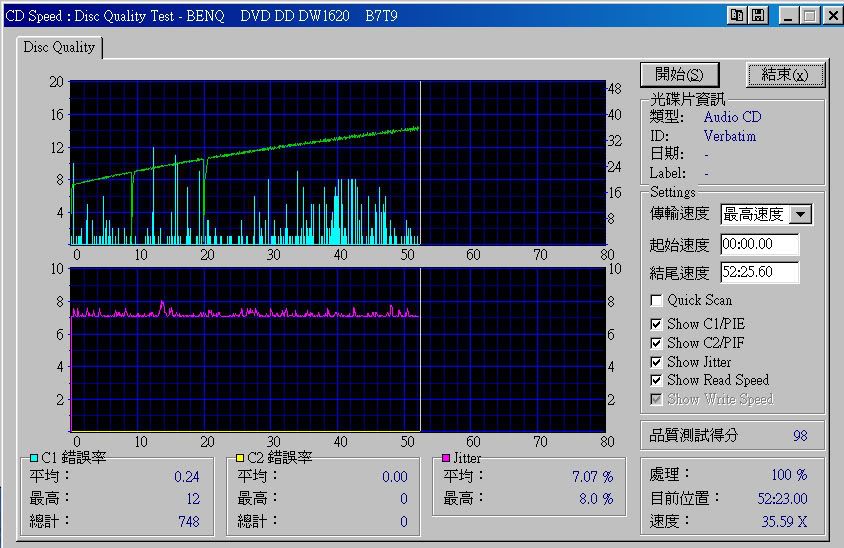Click the C2 average value 0.00
Screen dimensions: 844x548
pos(395,477)
